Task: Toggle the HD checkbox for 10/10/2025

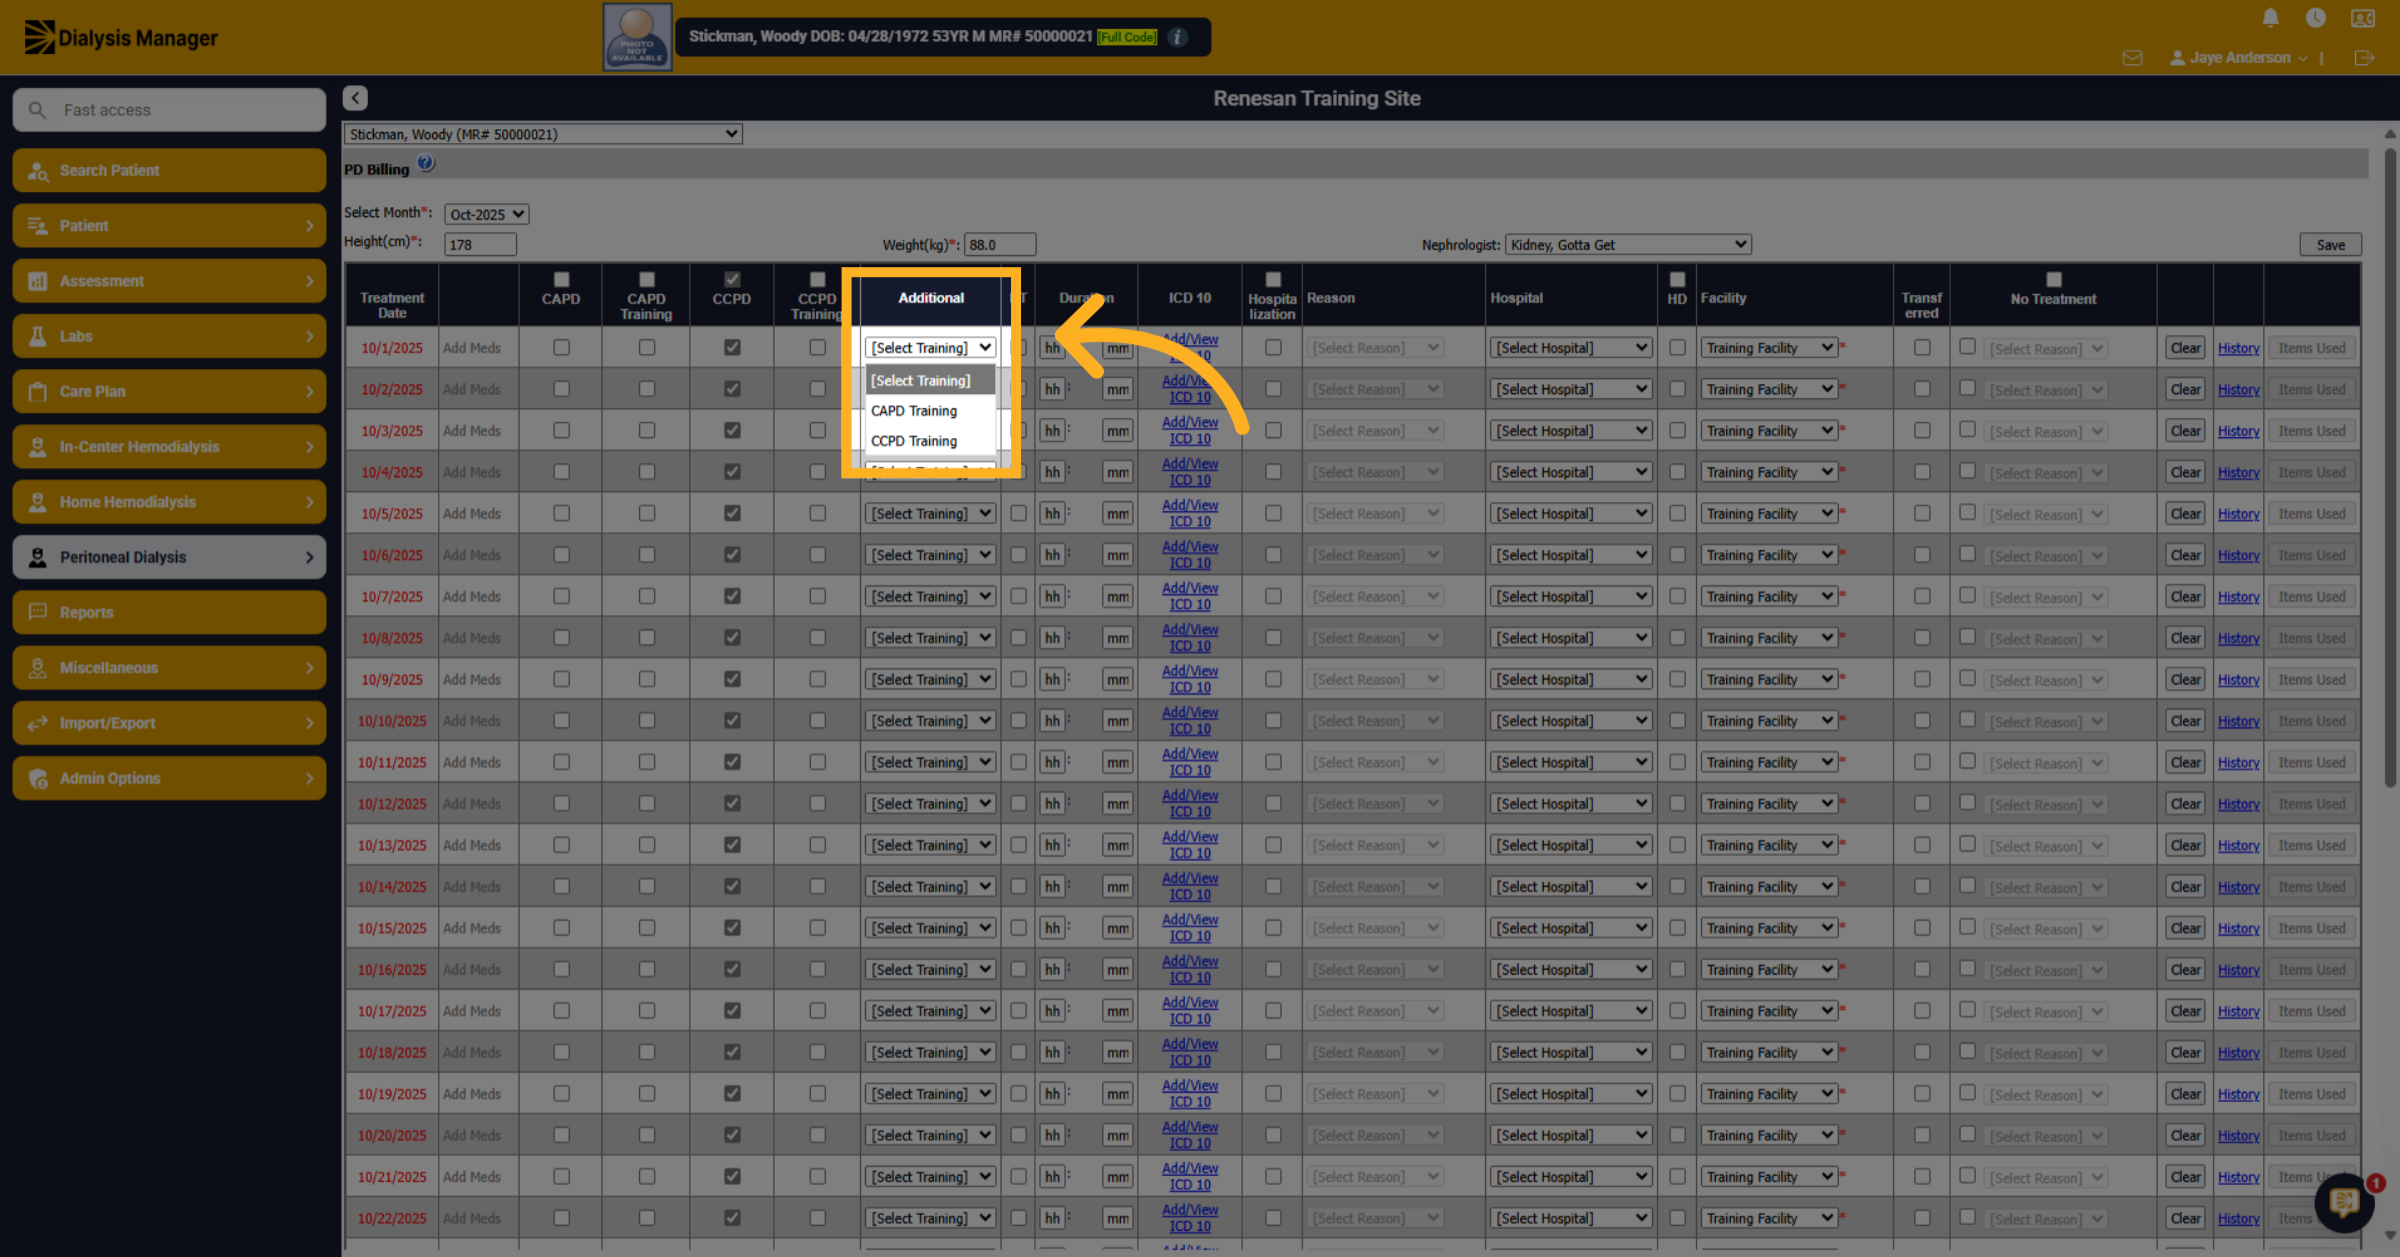Action: pos(1677,720)
